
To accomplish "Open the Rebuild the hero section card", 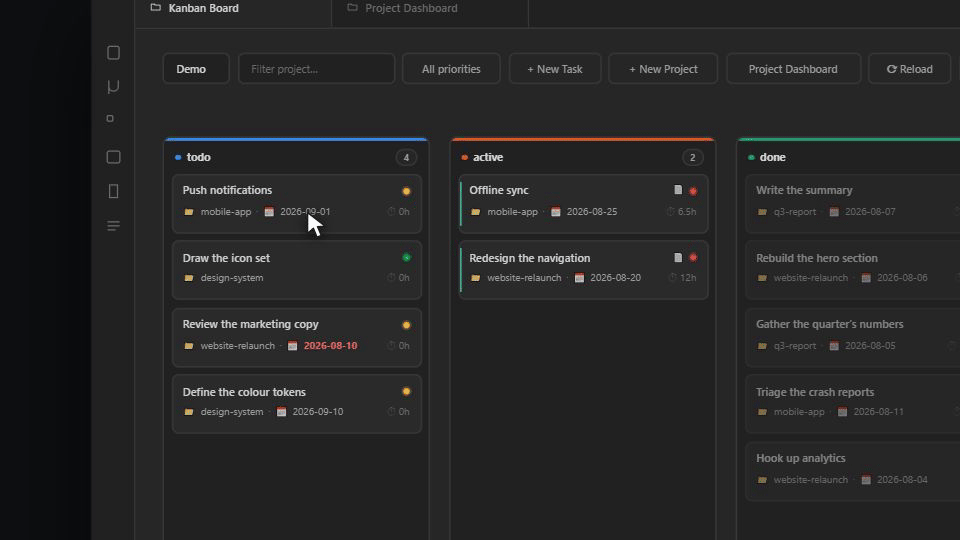I will (853, 270).
